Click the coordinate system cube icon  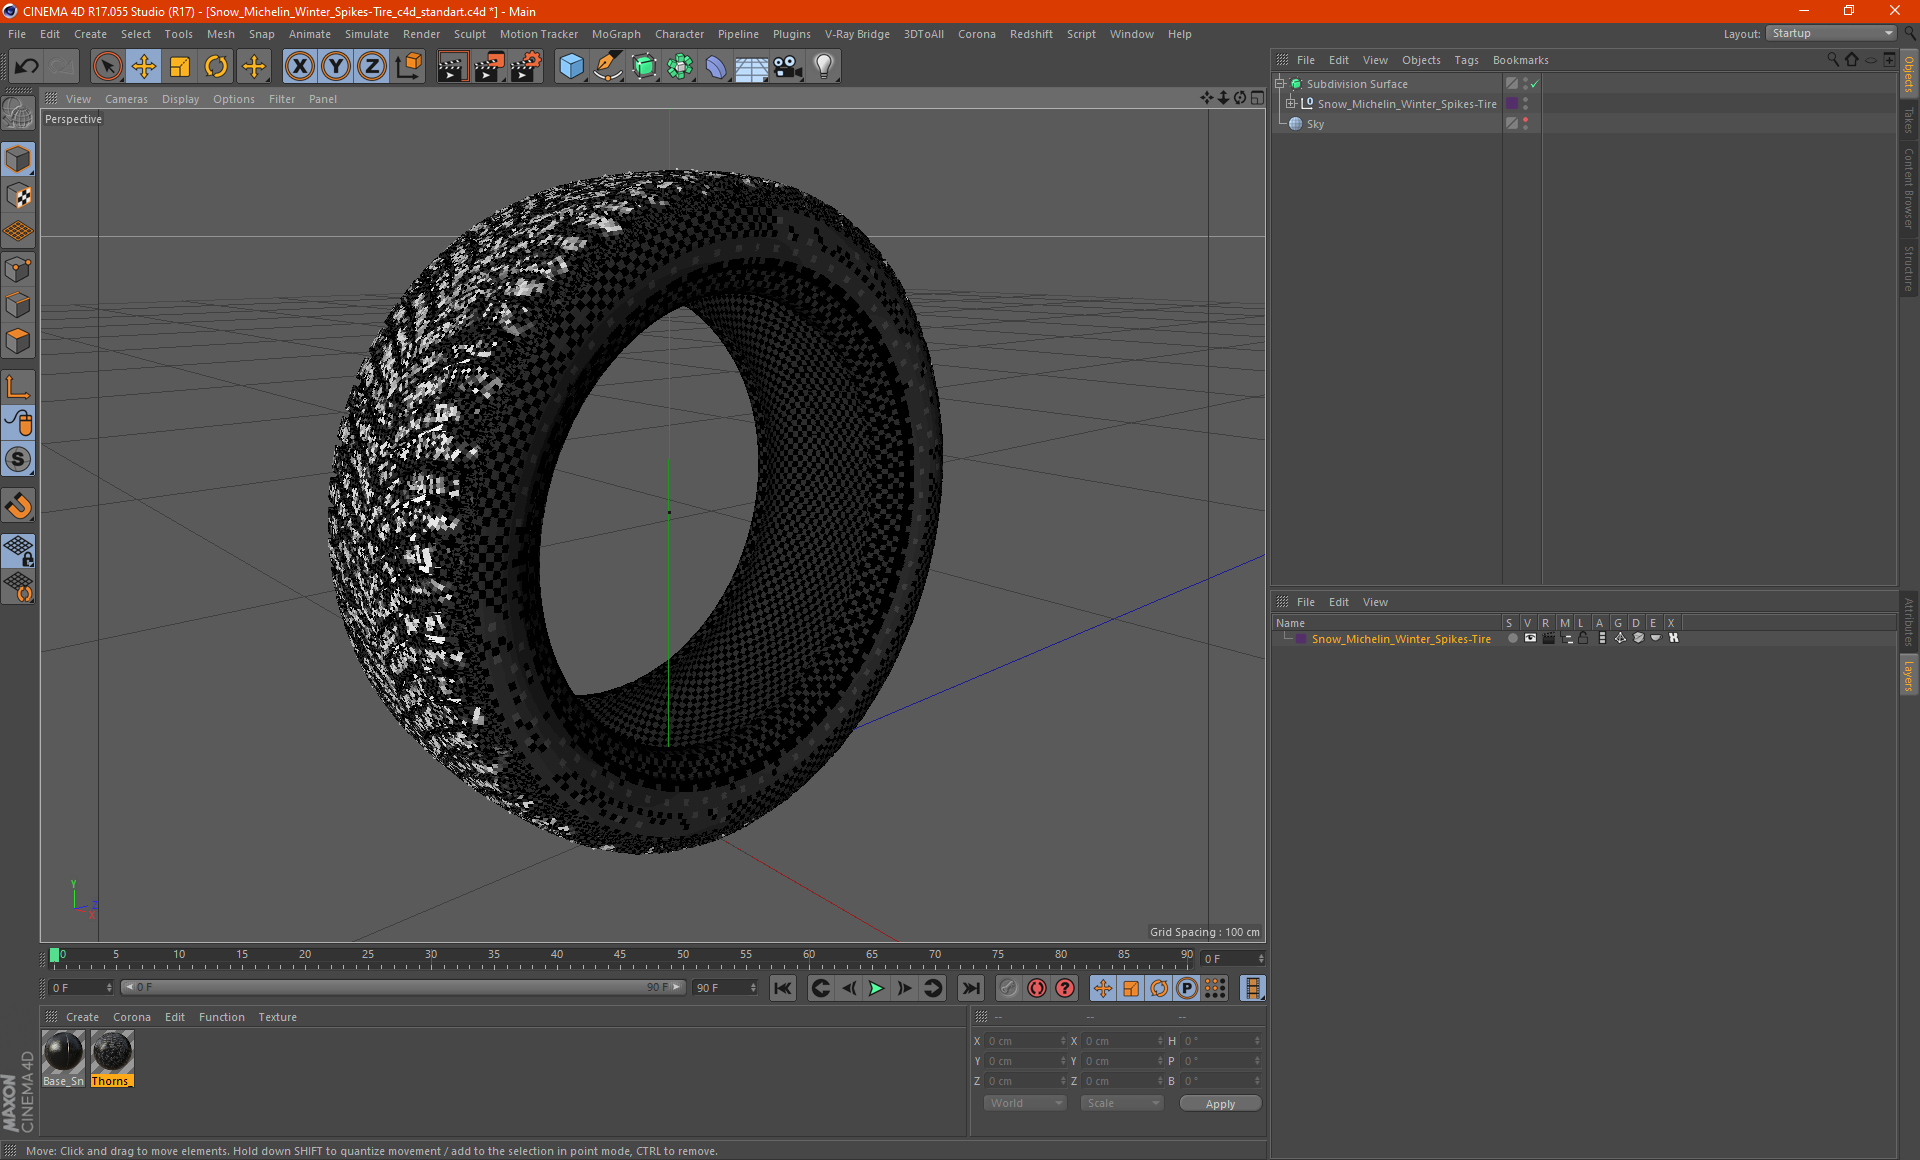[x=409, y=67]
